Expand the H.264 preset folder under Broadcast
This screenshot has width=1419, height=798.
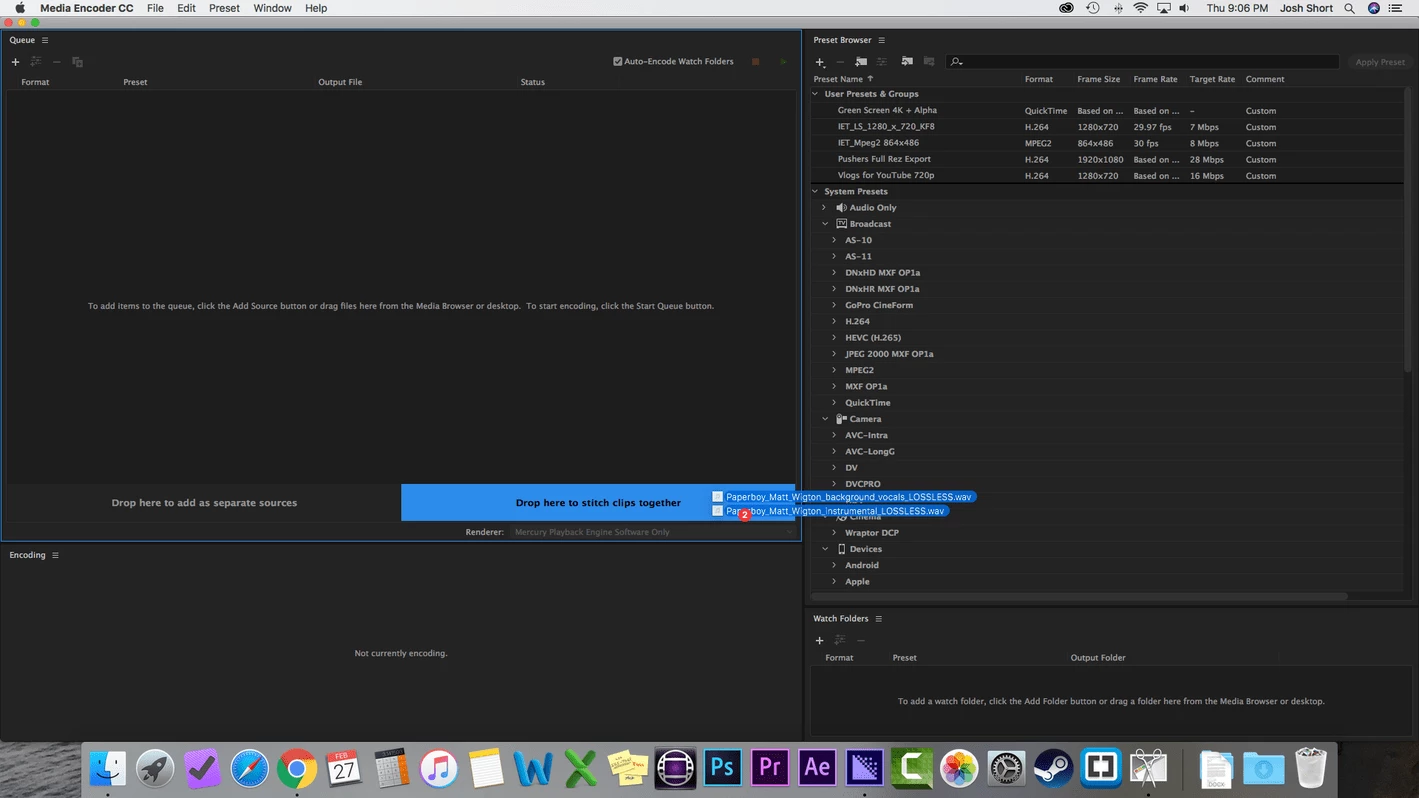835,322
